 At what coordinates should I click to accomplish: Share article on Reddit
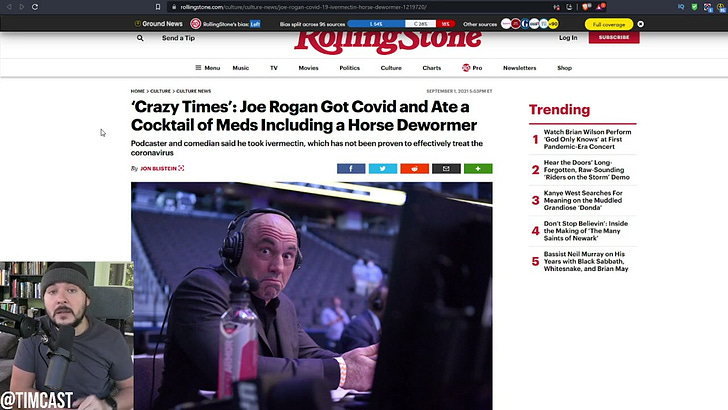click(x=415, y=169)
